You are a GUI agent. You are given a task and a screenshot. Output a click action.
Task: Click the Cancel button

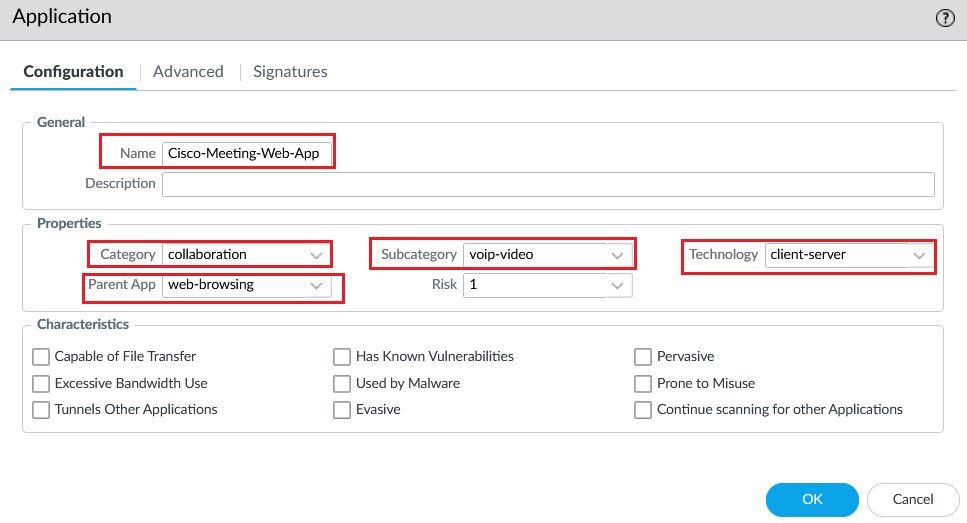(913, 500)
